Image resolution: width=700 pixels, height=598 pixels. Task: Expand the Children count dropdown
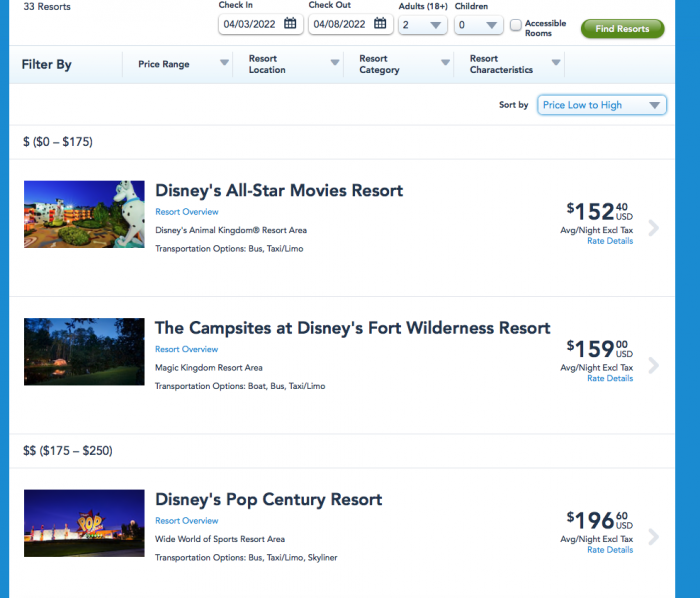[x=478, y=25]
